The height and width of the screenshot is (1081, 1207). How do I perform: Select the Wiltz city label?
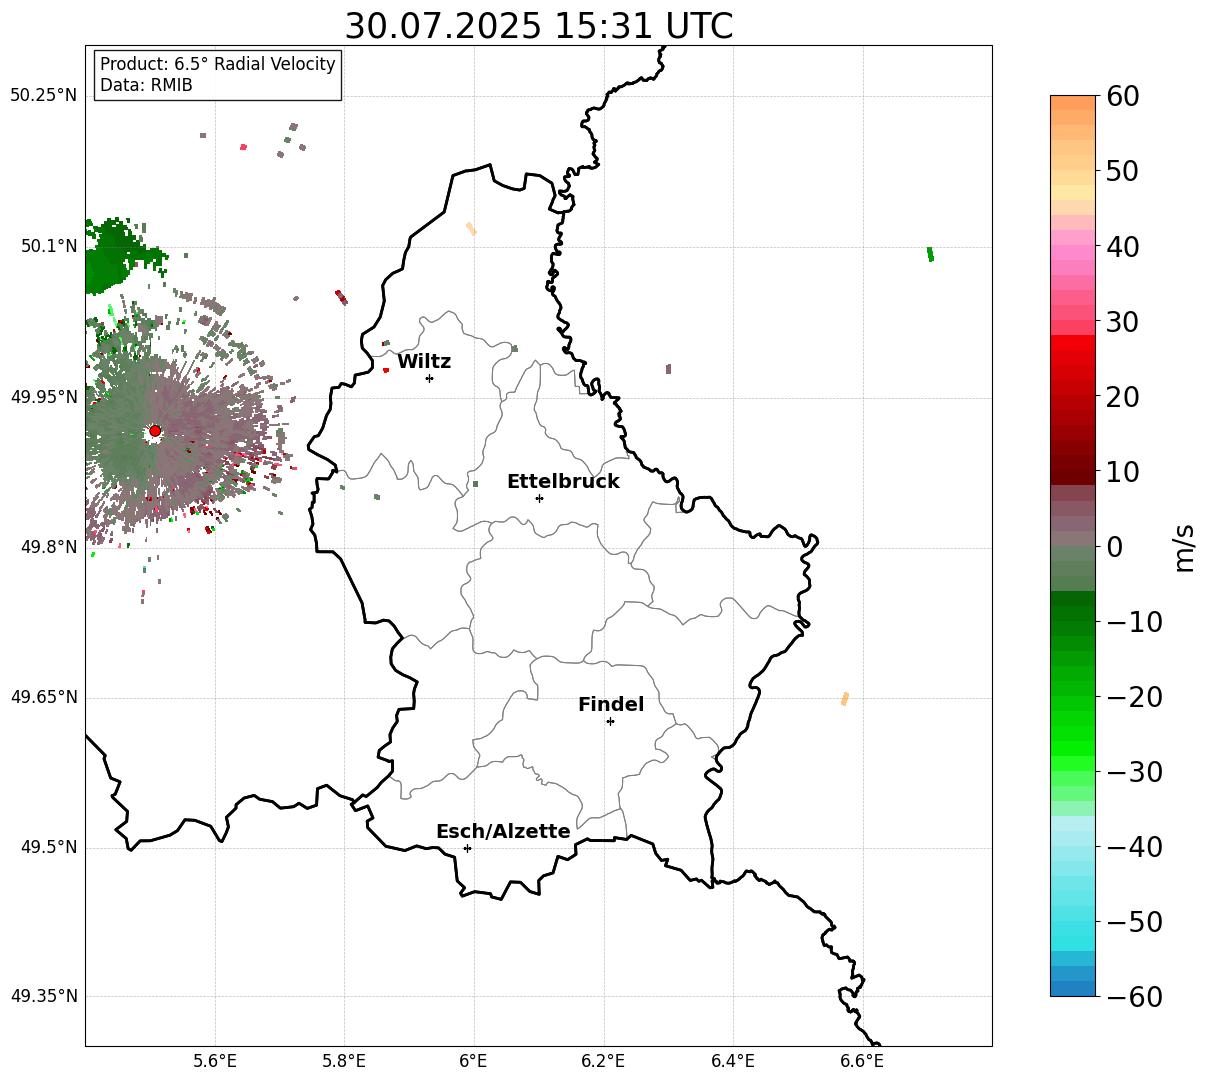coord(424,361)
